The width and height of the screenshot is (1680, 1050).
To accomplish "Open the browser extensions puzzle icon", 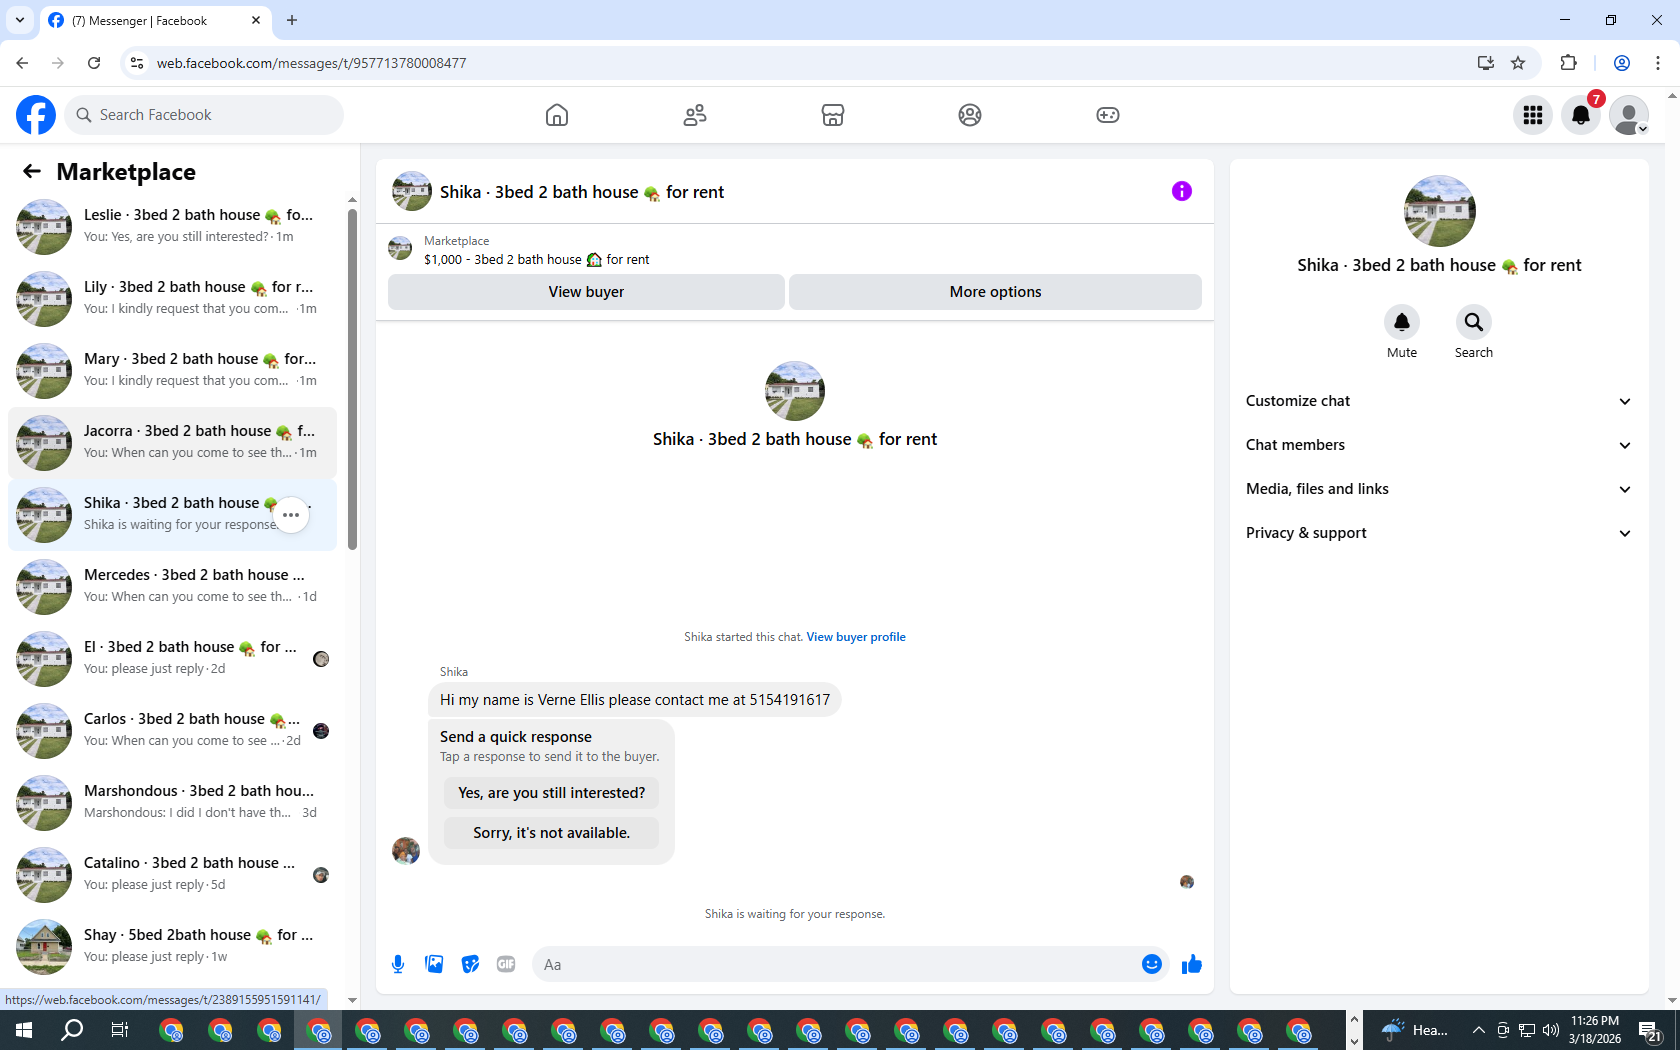I will [x=1569, y=63].
